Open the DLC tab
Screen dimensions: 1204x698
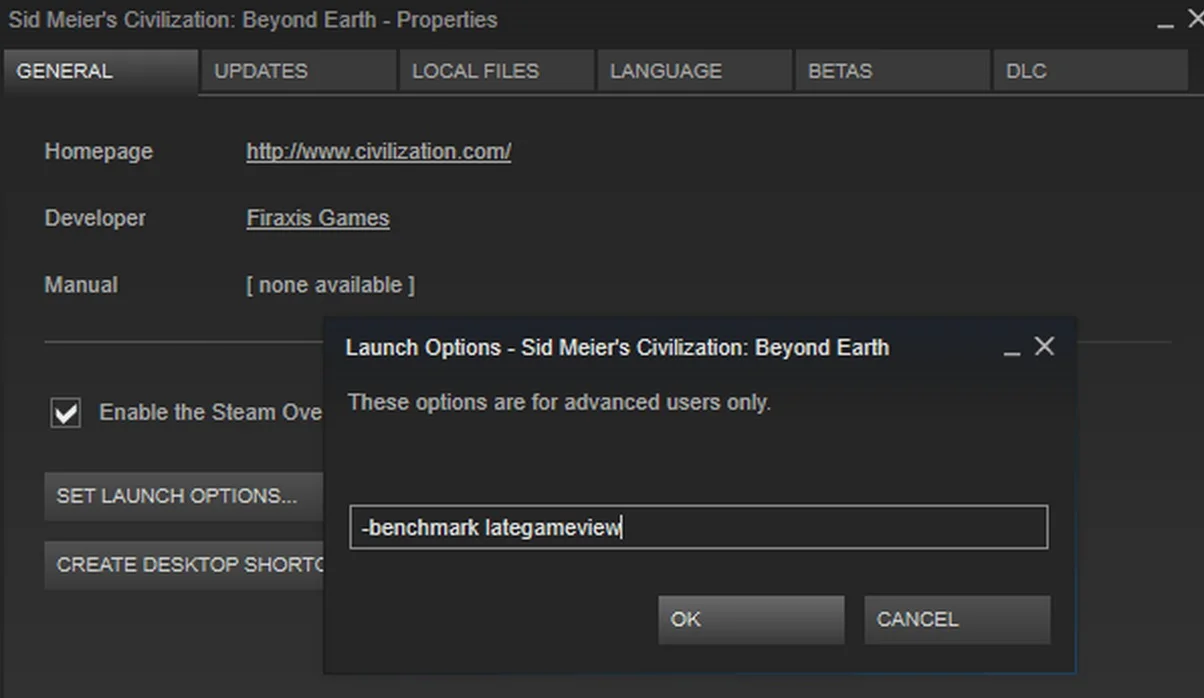tap(1090, 71)
